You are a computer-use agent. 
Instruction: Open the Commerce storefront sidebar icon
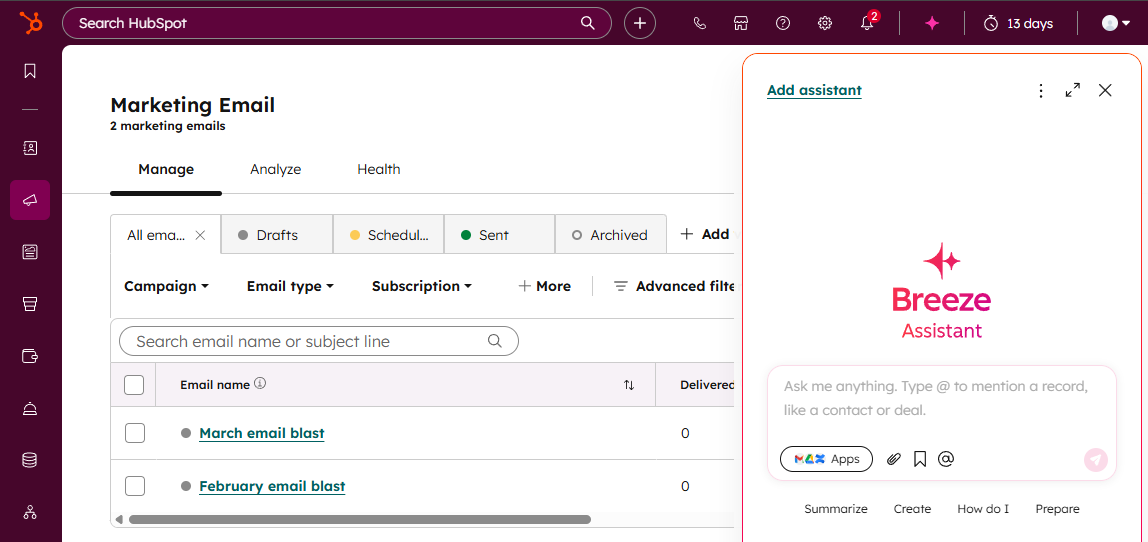pos(30,304)
